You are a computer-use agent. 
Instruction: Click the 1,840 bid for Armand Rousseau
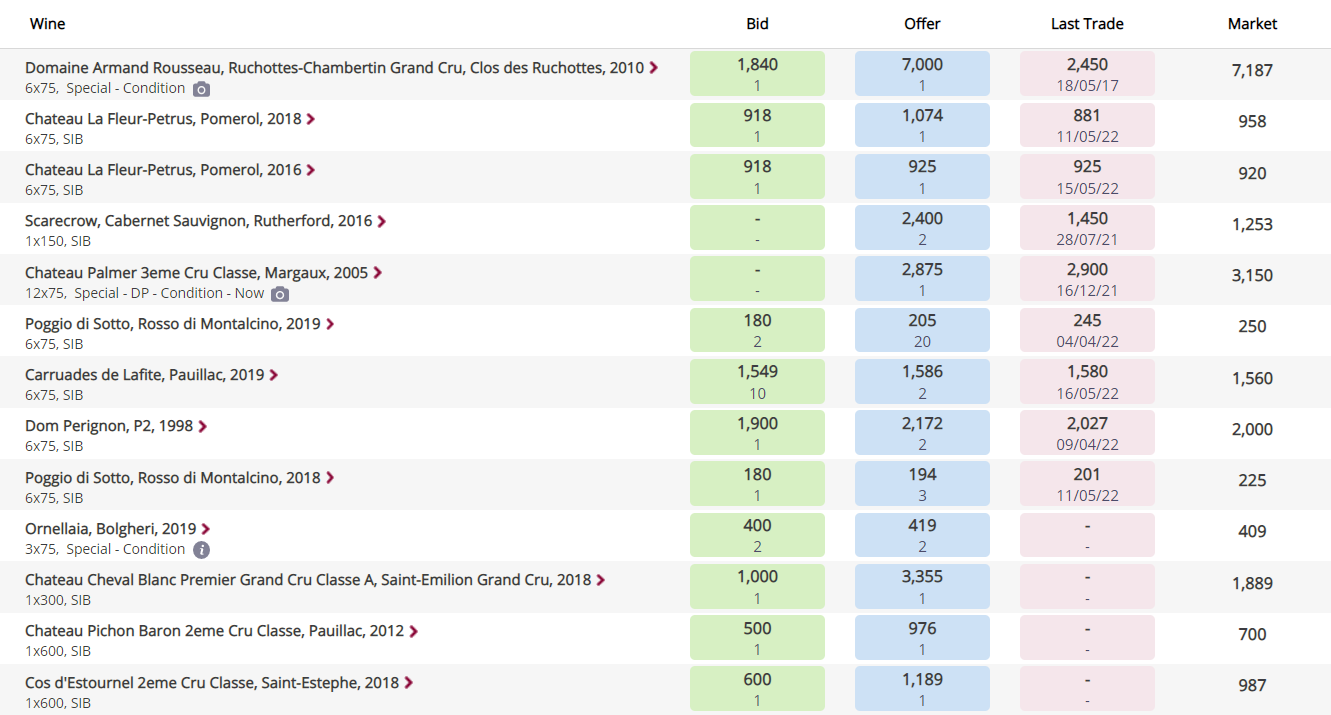pyautogui.click(x=757, y=74)
